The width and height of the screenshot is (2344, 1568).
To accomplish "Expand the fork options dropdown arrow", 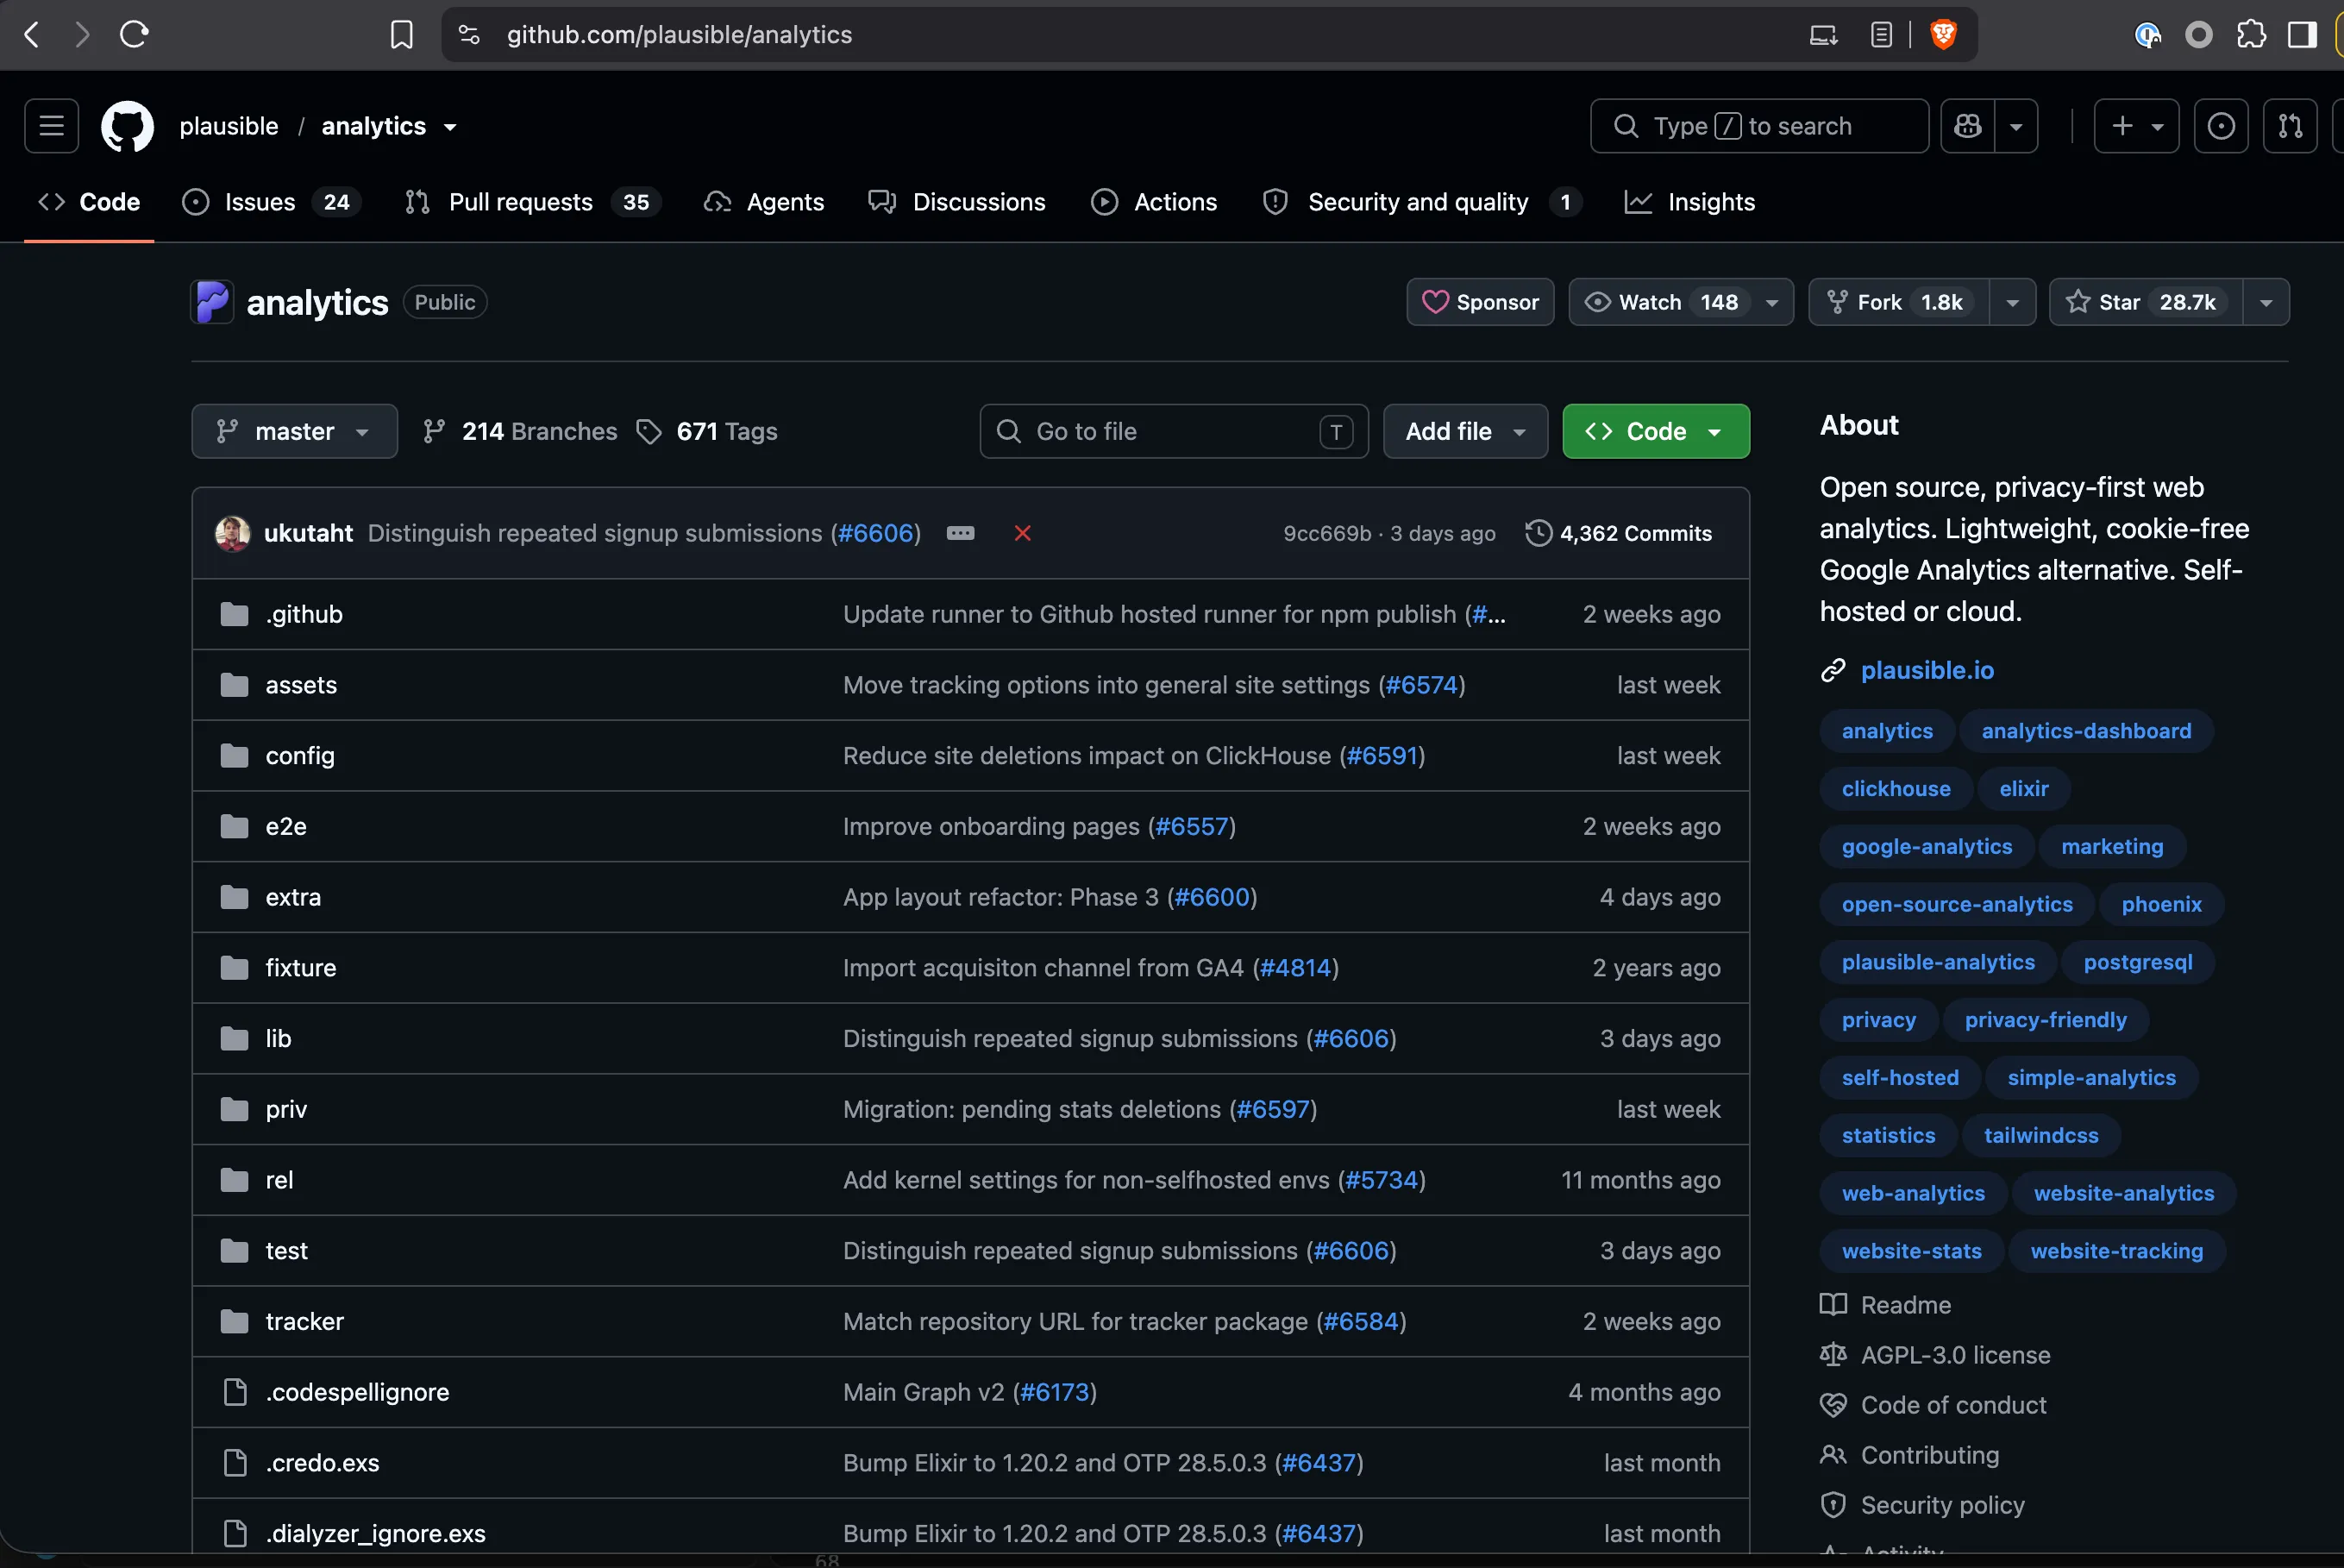I will click(x=2012, y=302).
